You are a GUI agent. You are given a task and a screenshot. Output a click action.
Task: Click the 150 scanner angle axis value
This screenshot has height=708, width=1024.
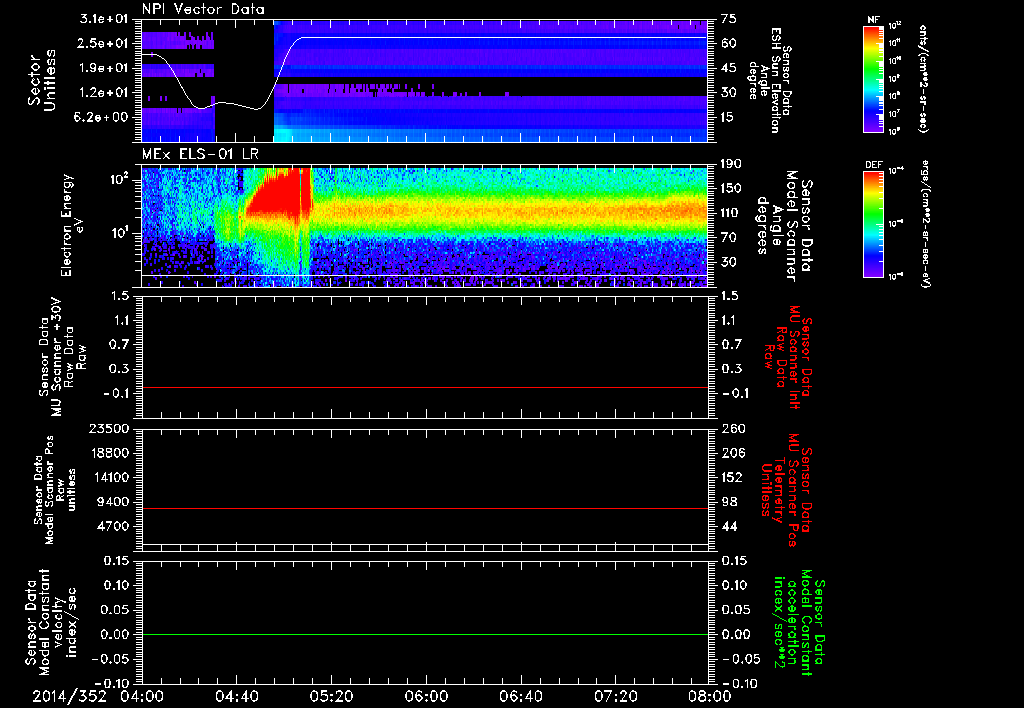(x=731, y=188)
